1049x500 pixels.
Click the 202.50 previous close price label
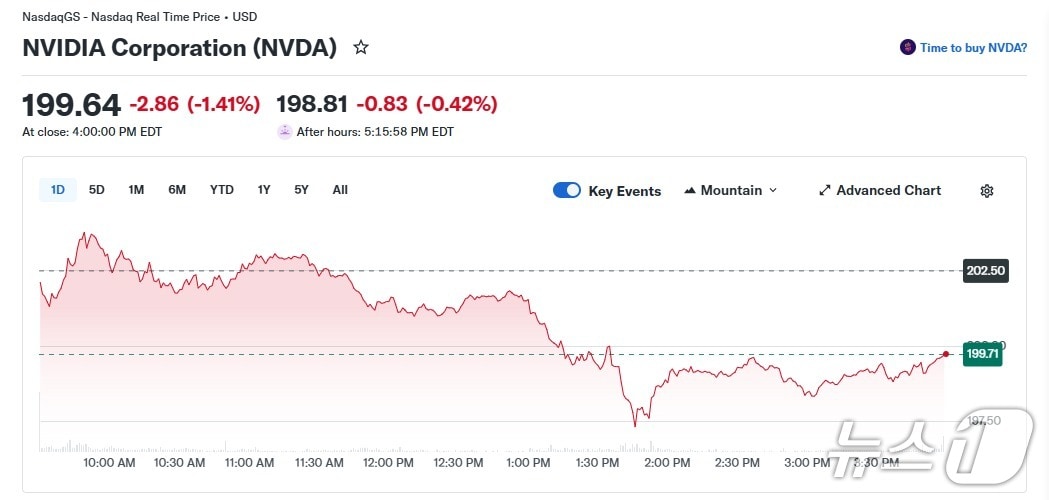985,270
